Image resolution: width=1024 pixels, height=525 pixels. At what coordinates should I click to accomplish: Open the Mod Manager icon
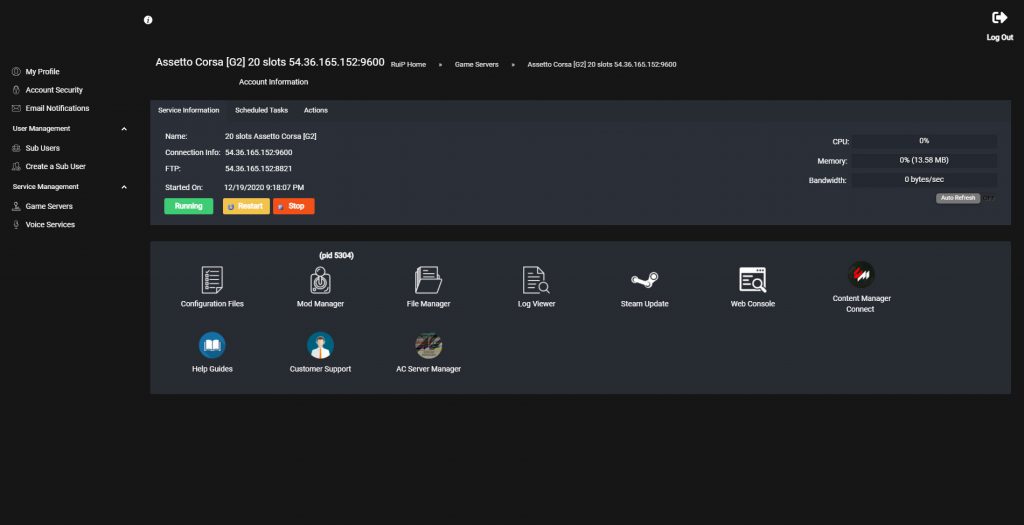point(320,280)
